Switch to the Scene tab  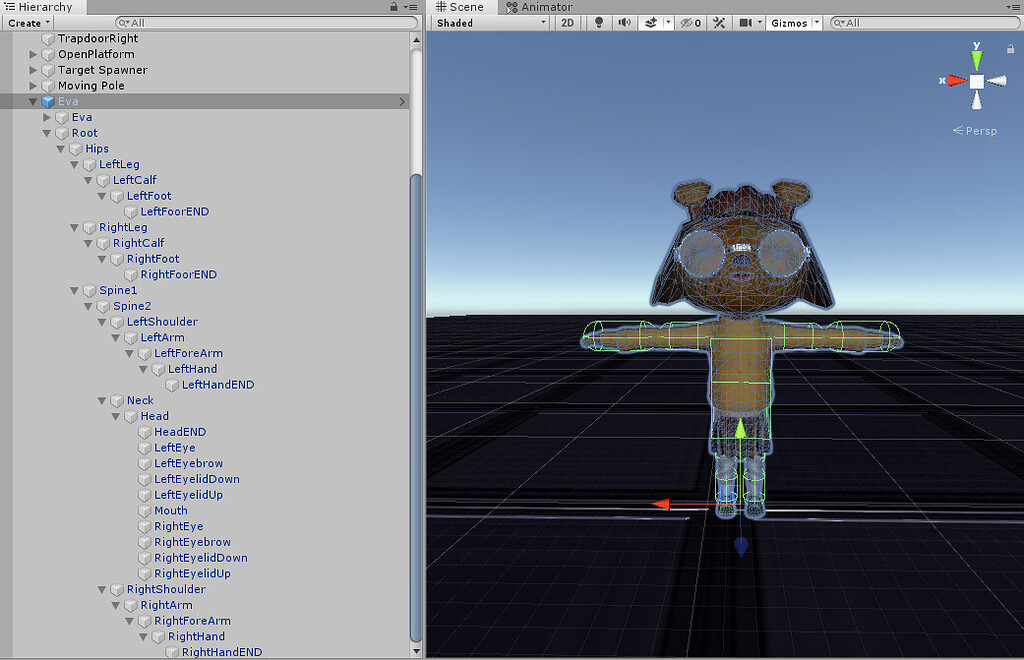tap(459, 7)
